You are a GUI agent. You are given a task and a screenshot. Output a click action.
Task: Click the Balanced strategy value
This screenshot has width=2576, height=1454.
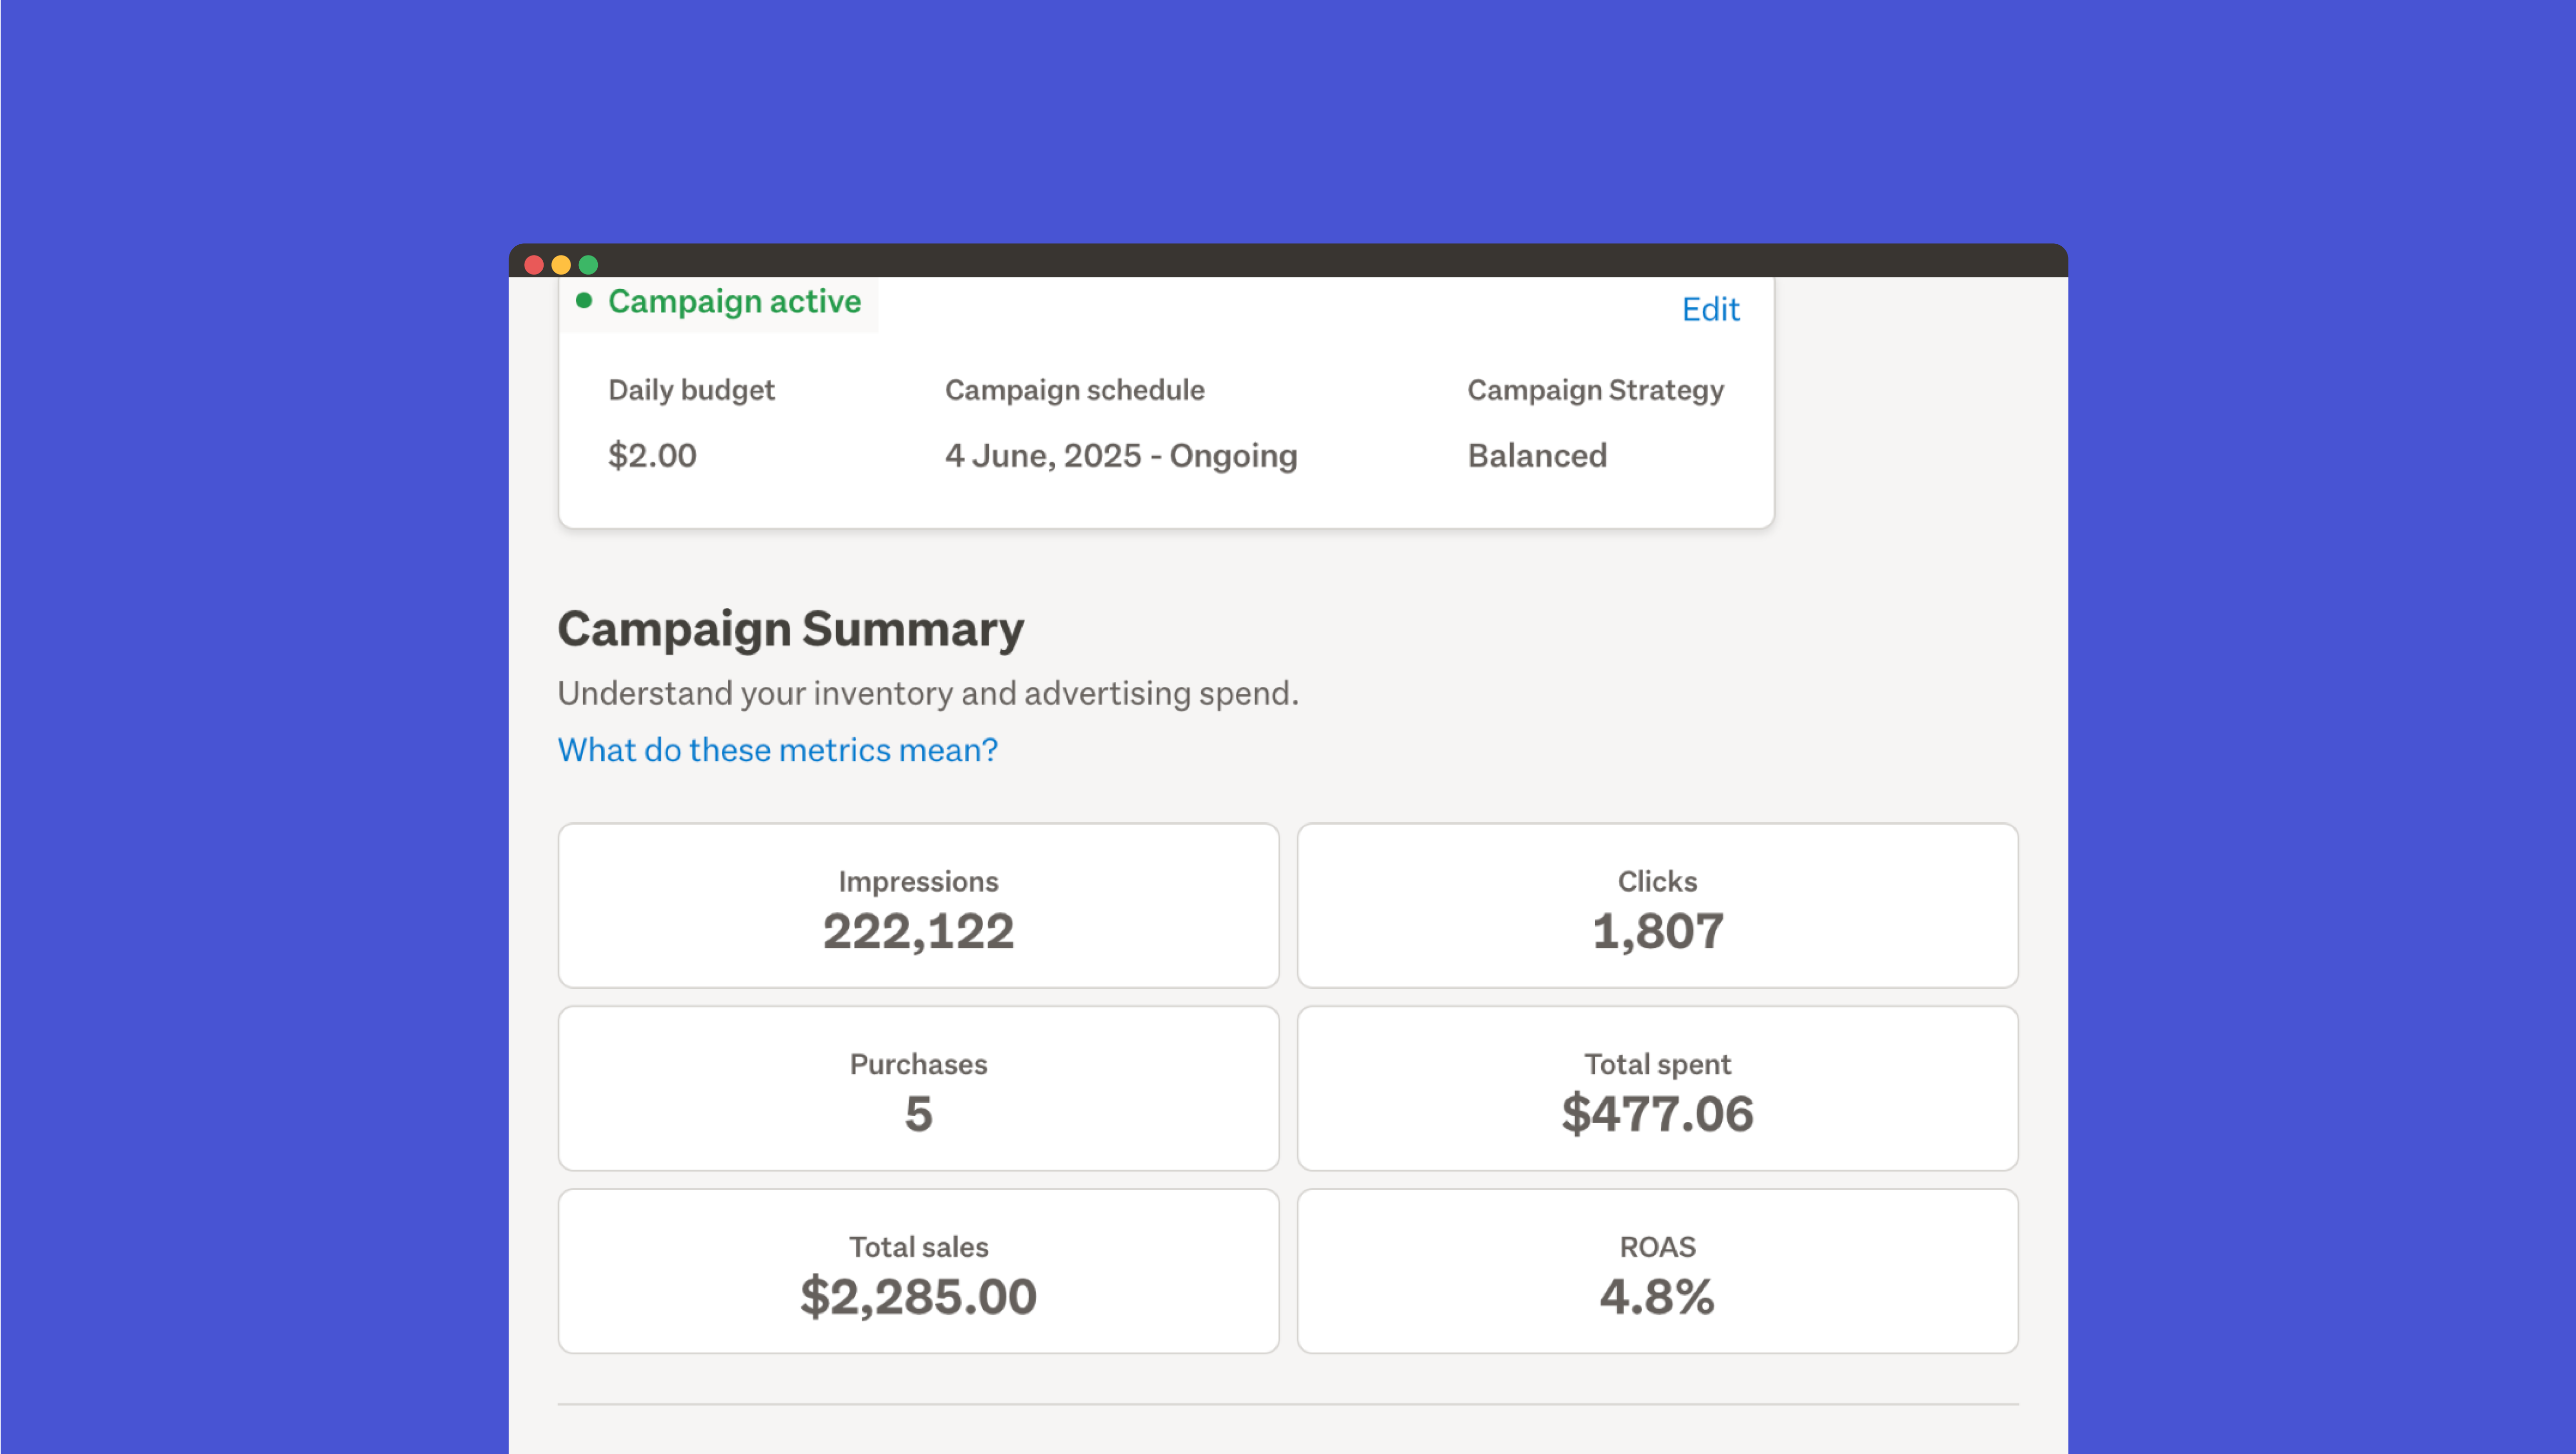(x=1537, y=455)
